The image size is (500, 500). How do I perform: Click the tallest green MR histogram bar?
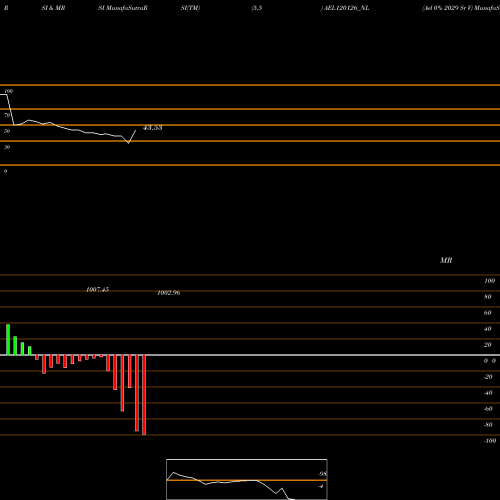8,340
